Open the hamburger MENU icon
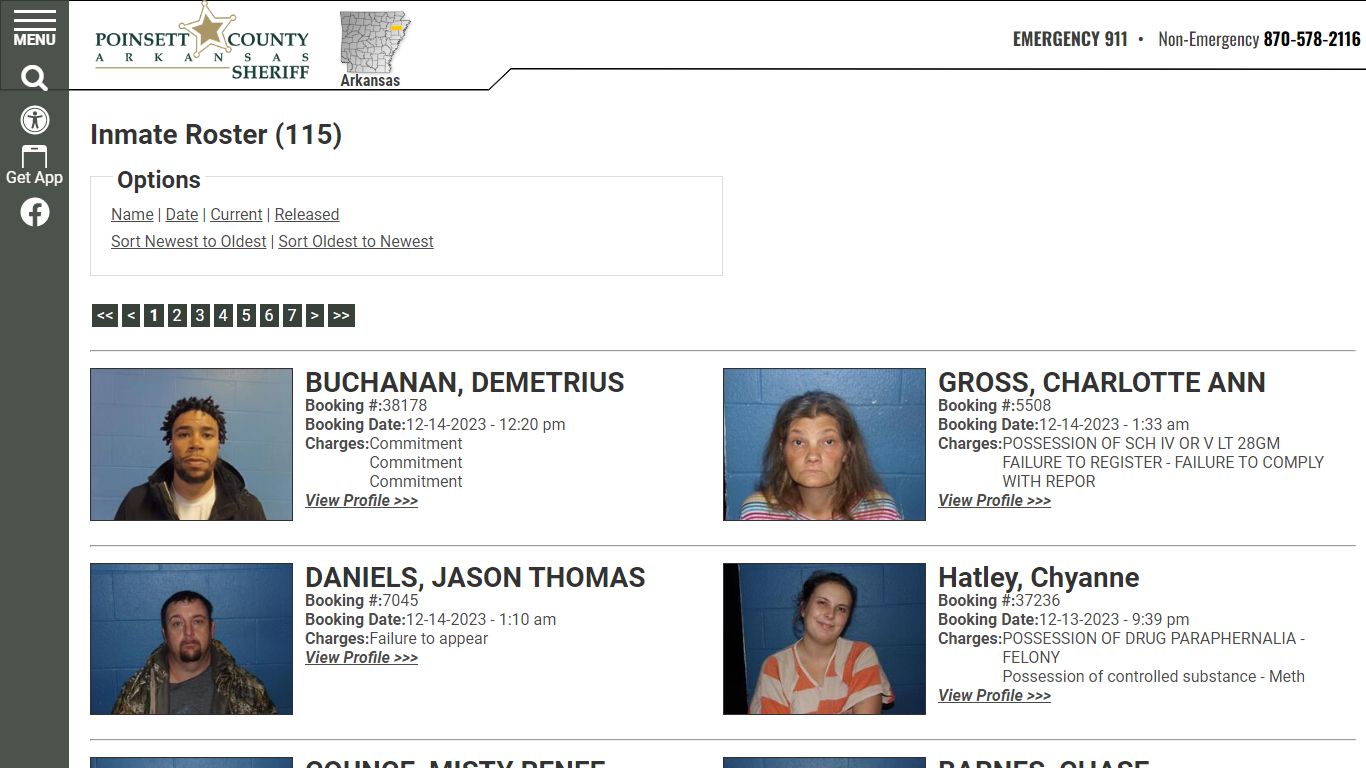The image size is (1366, 768). tap(34, 29)
